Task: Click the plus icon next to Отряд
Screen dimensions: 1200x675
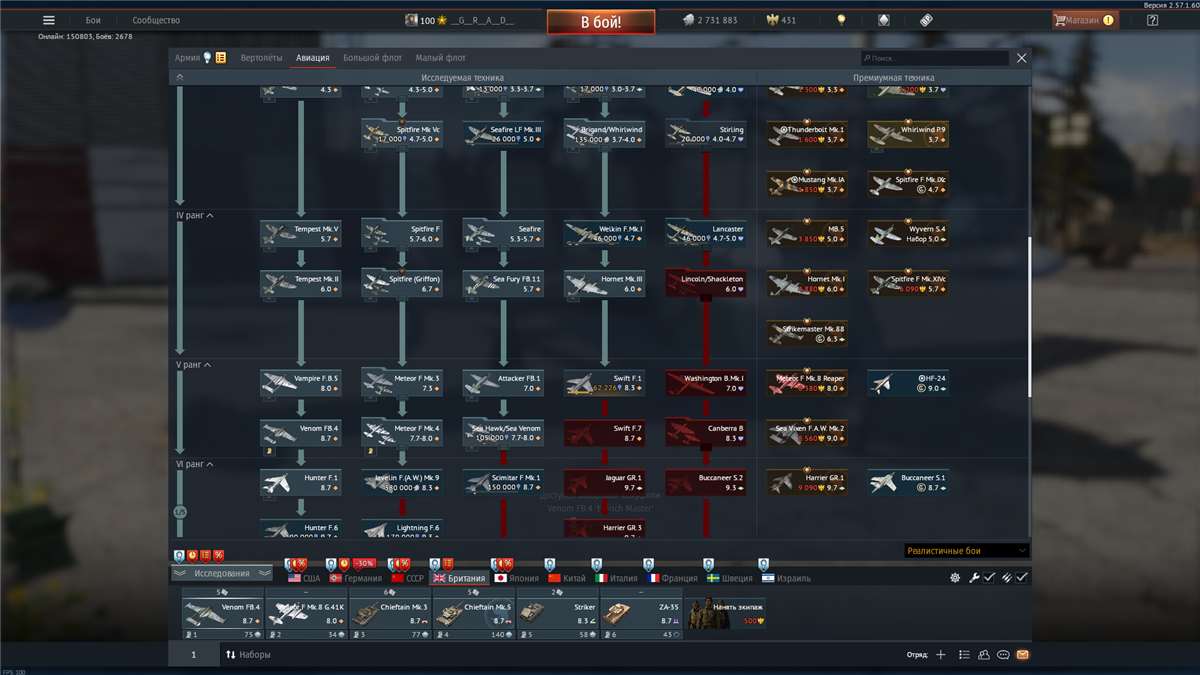Action: tap(940, 655)
